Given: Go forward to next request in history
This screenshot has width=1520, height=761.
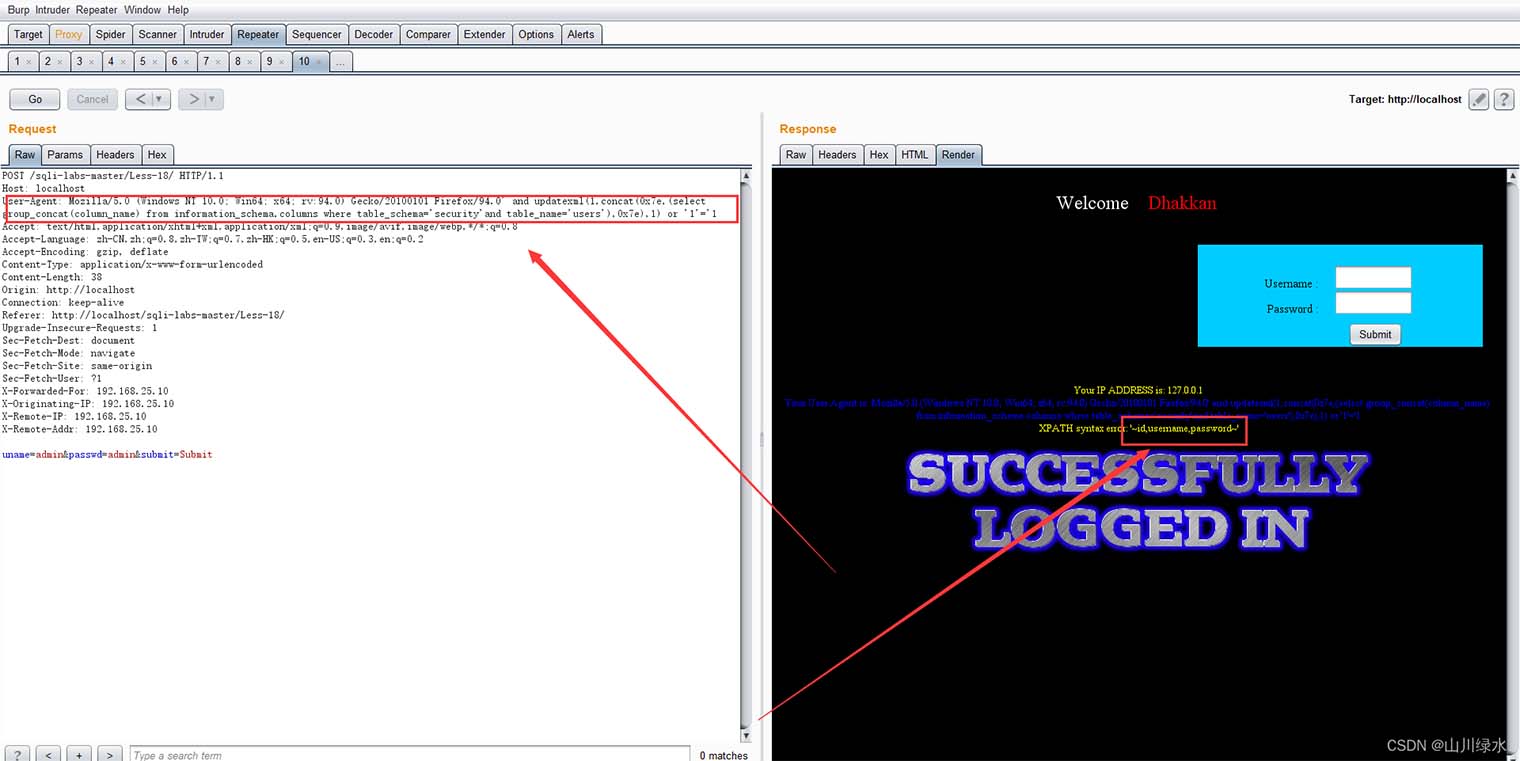Looking at the screenshot, I should click(x=194, y=99).
